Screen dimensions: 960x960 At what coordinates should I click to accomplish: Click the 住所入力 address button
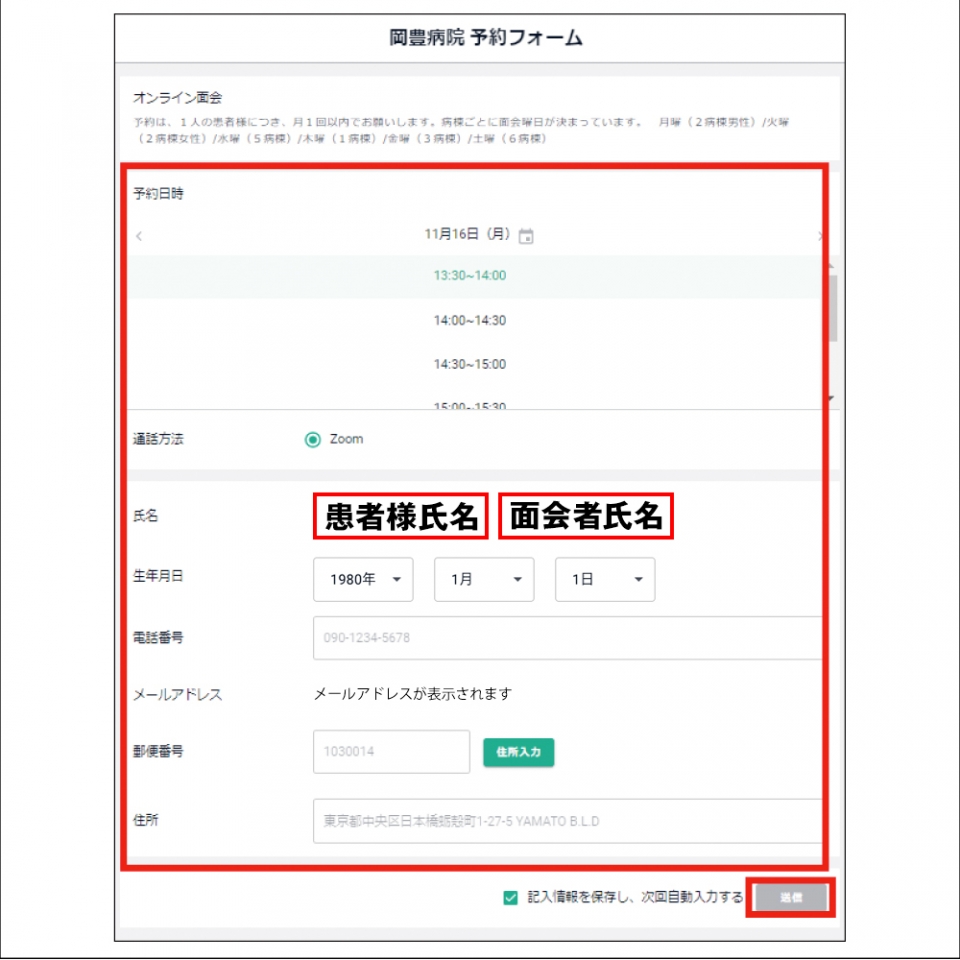[x=519, y=752]
